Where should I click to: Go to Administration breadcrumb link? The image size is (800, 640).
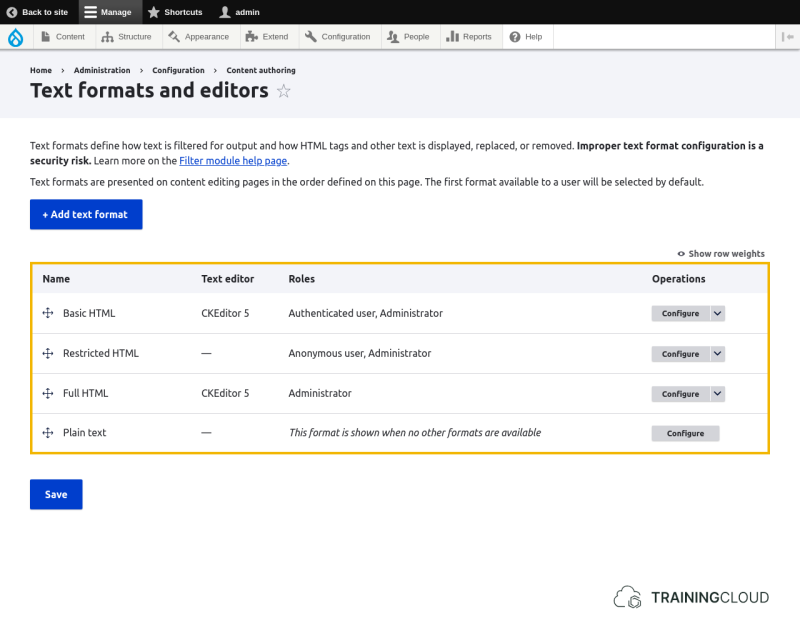point(102,70)
